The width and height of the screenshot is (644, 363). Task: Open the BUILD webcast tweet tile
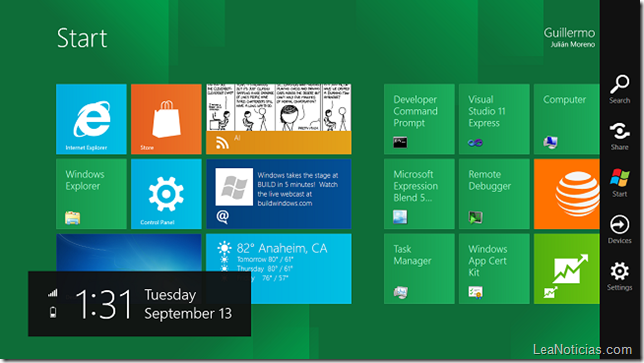pyautogui.click(x=279, y=194)
